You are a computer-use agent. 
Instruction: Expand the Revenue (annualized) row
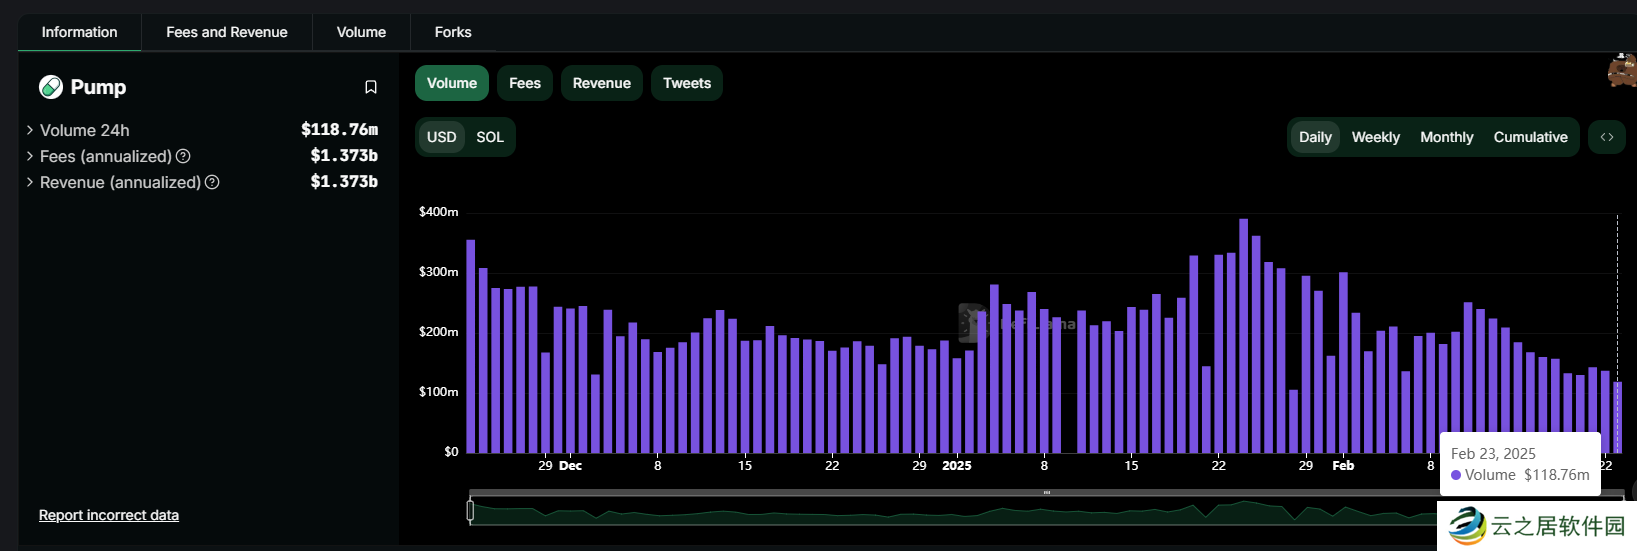tap(30, 182)
